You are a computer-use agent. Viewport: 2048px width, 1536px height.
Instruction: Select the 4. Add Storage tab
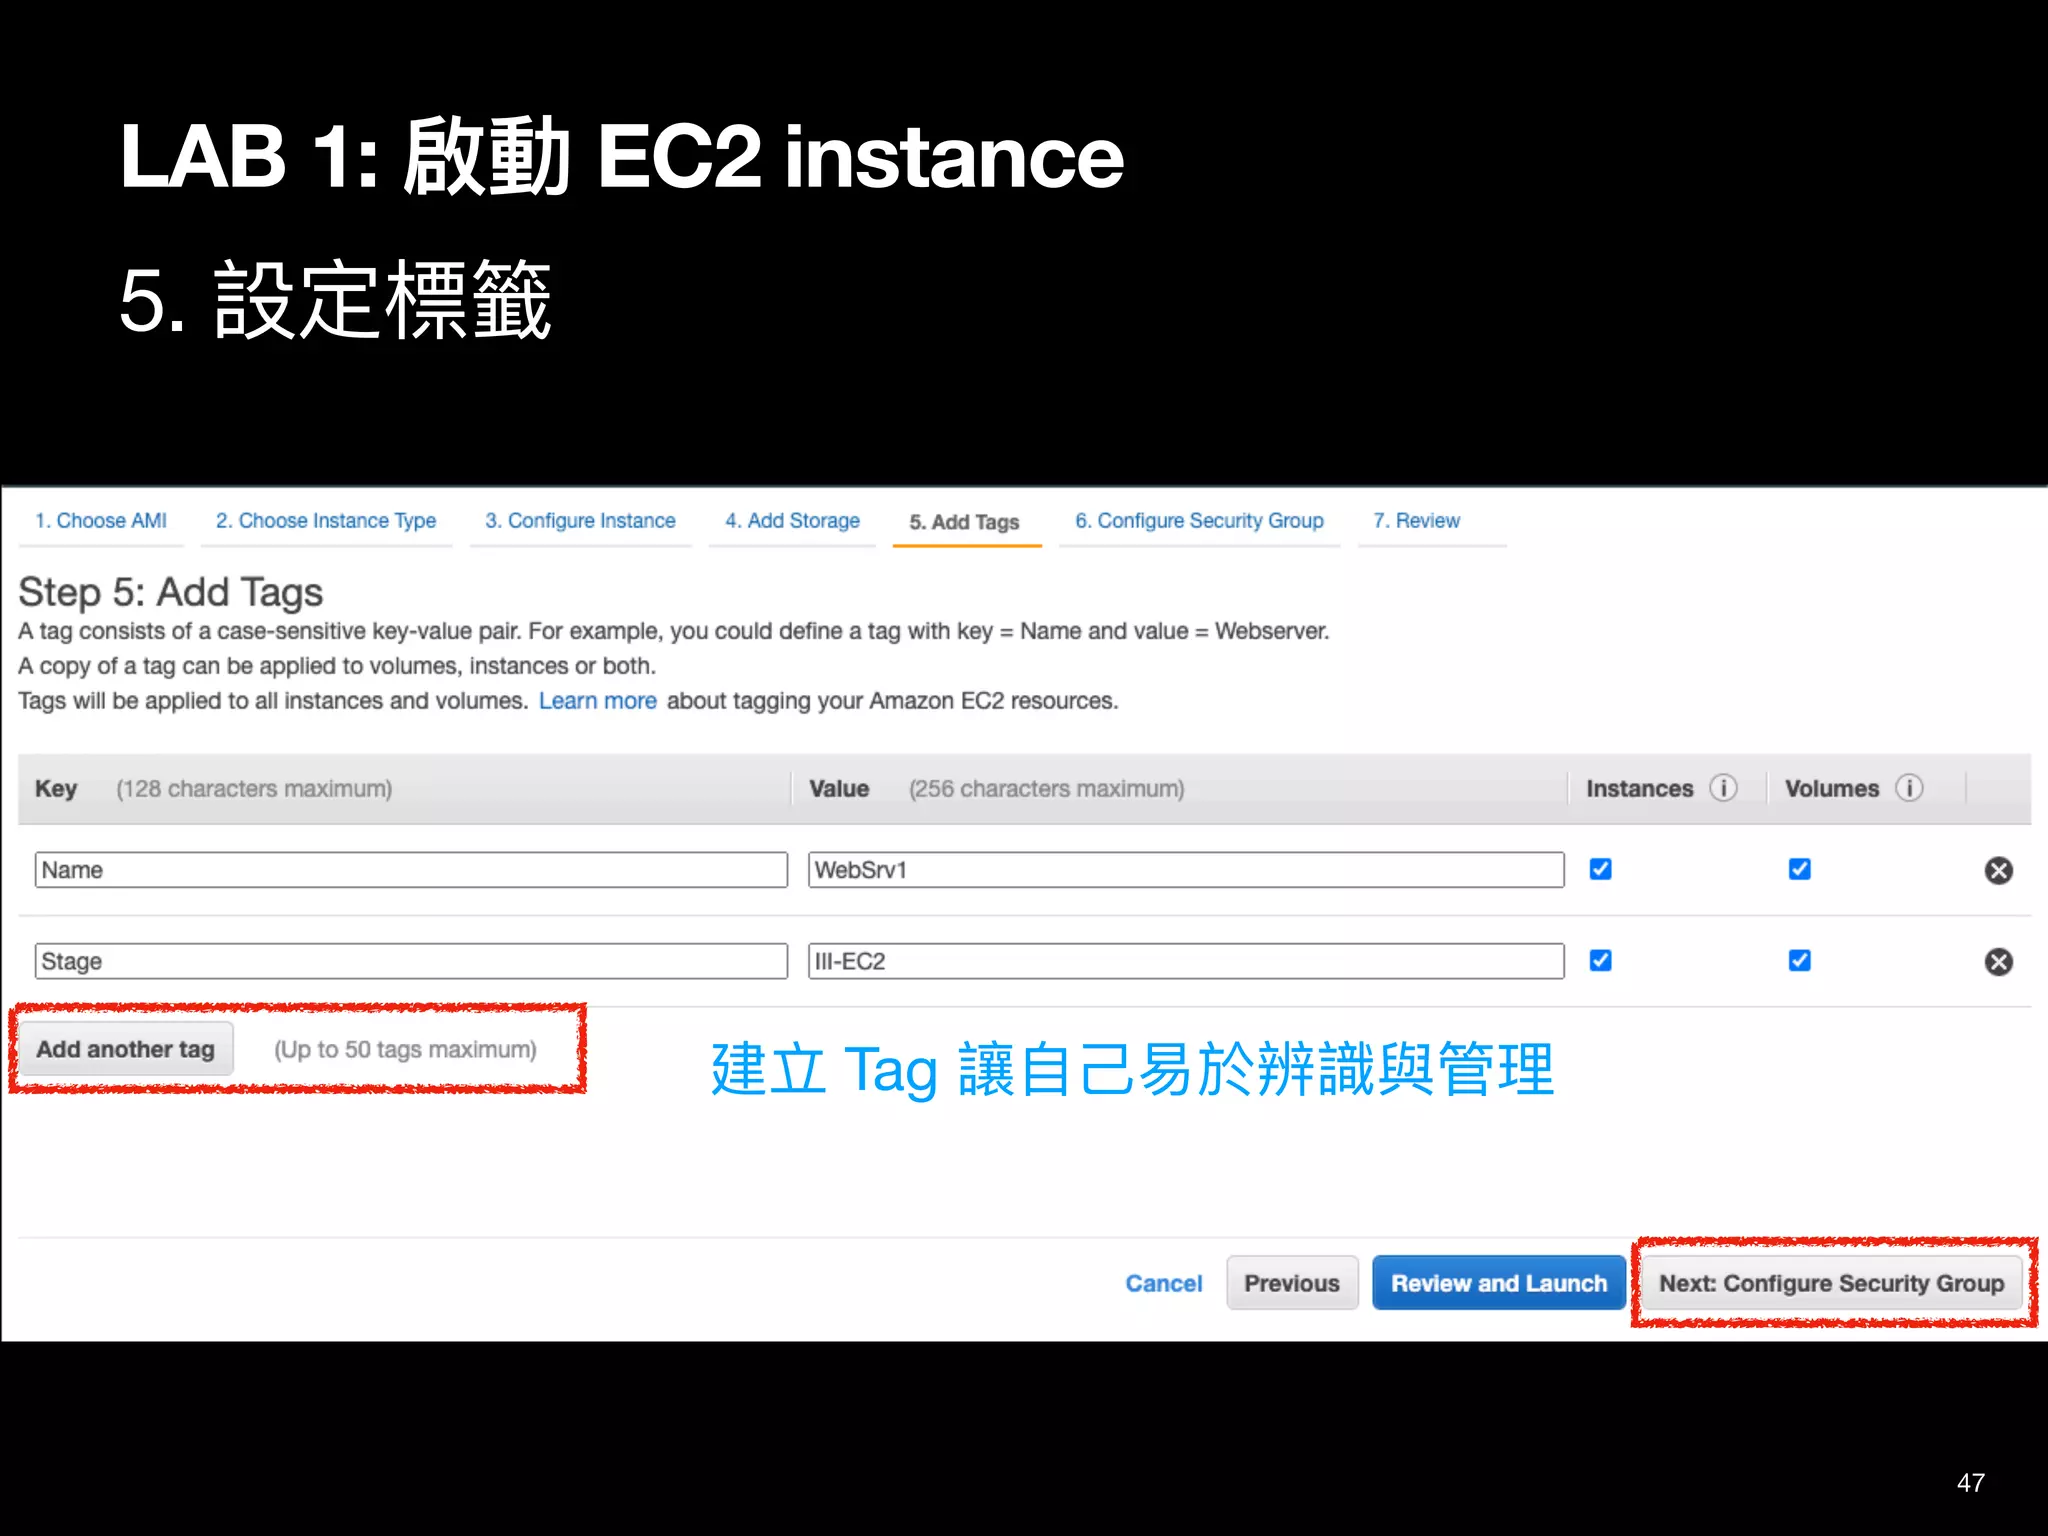[792, 521]
